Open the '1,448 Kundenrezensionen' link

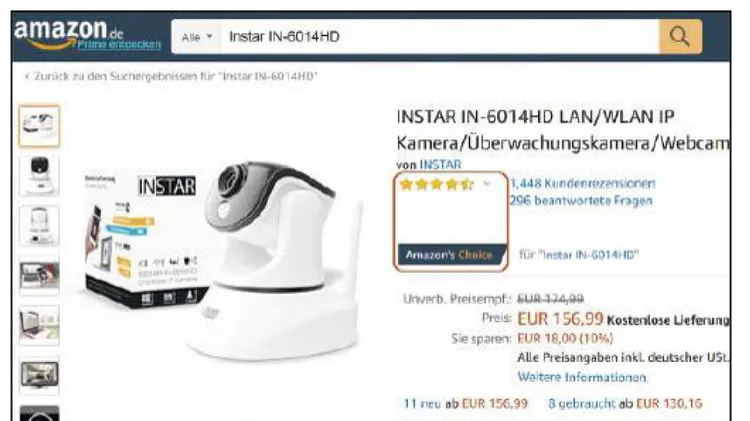pos(583,183)
